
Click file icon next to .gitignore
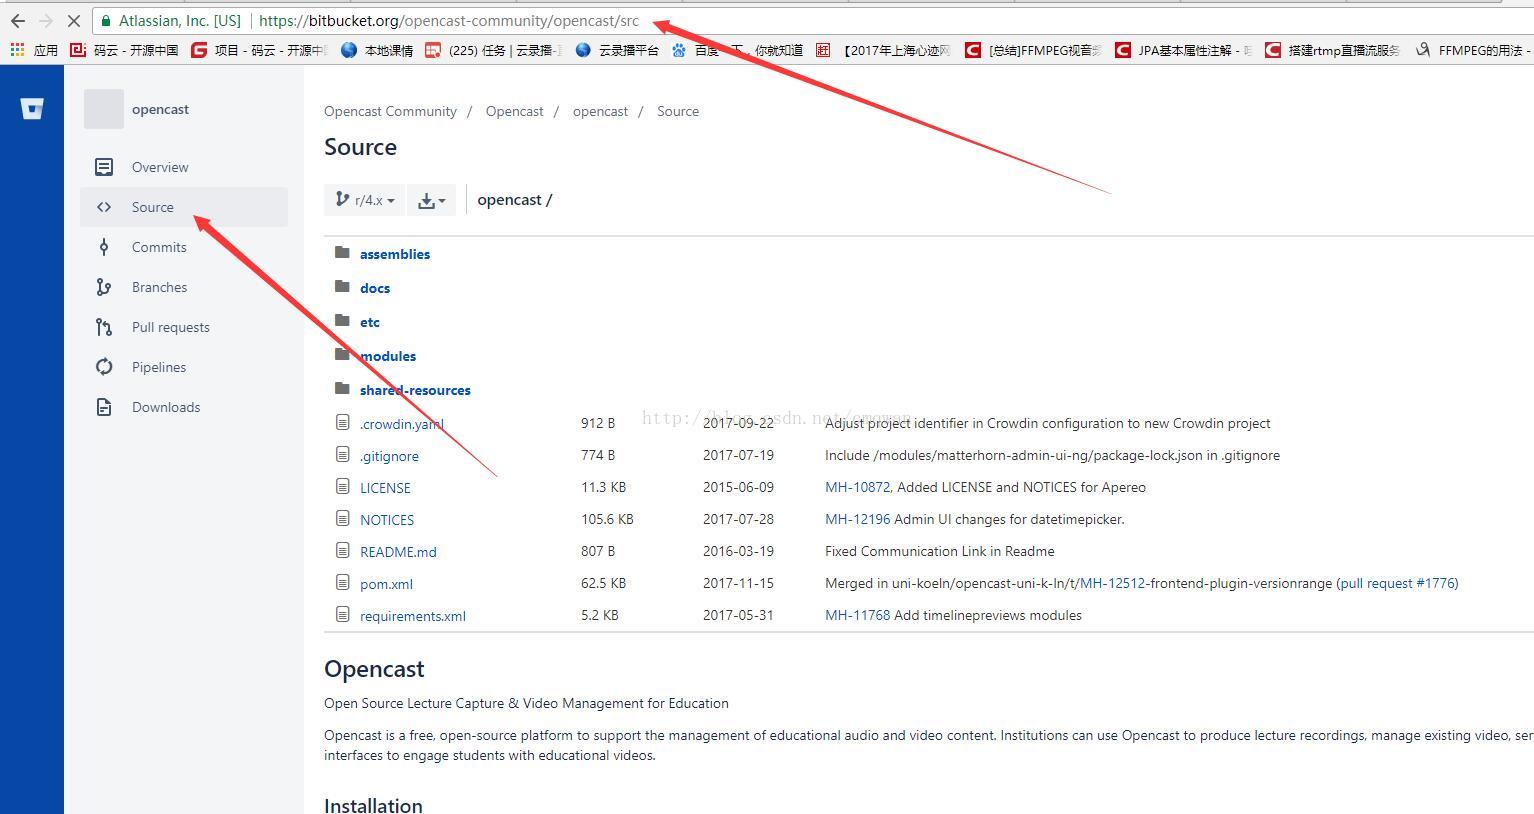[343, 454]
